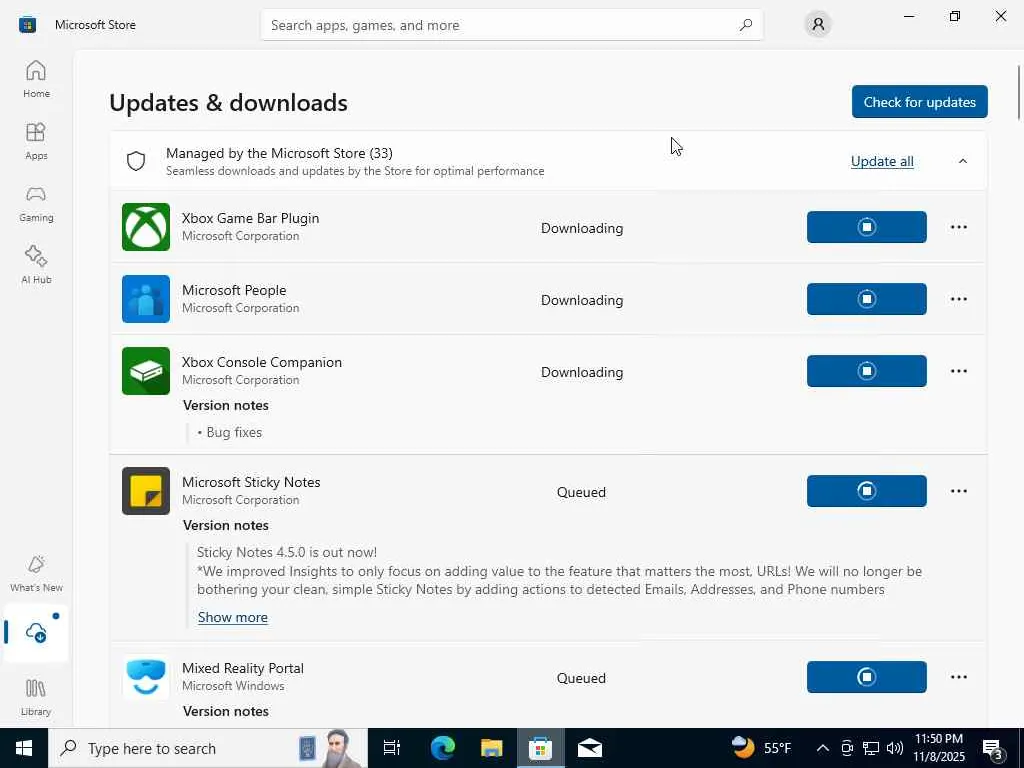
Task: Open the weather widget showing 55°F
Action: pos(761,748)
